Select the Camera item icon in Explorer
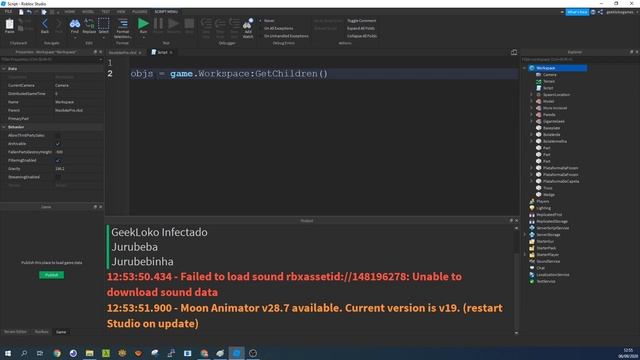The image size is (640, 360). (x=538, y=75)
